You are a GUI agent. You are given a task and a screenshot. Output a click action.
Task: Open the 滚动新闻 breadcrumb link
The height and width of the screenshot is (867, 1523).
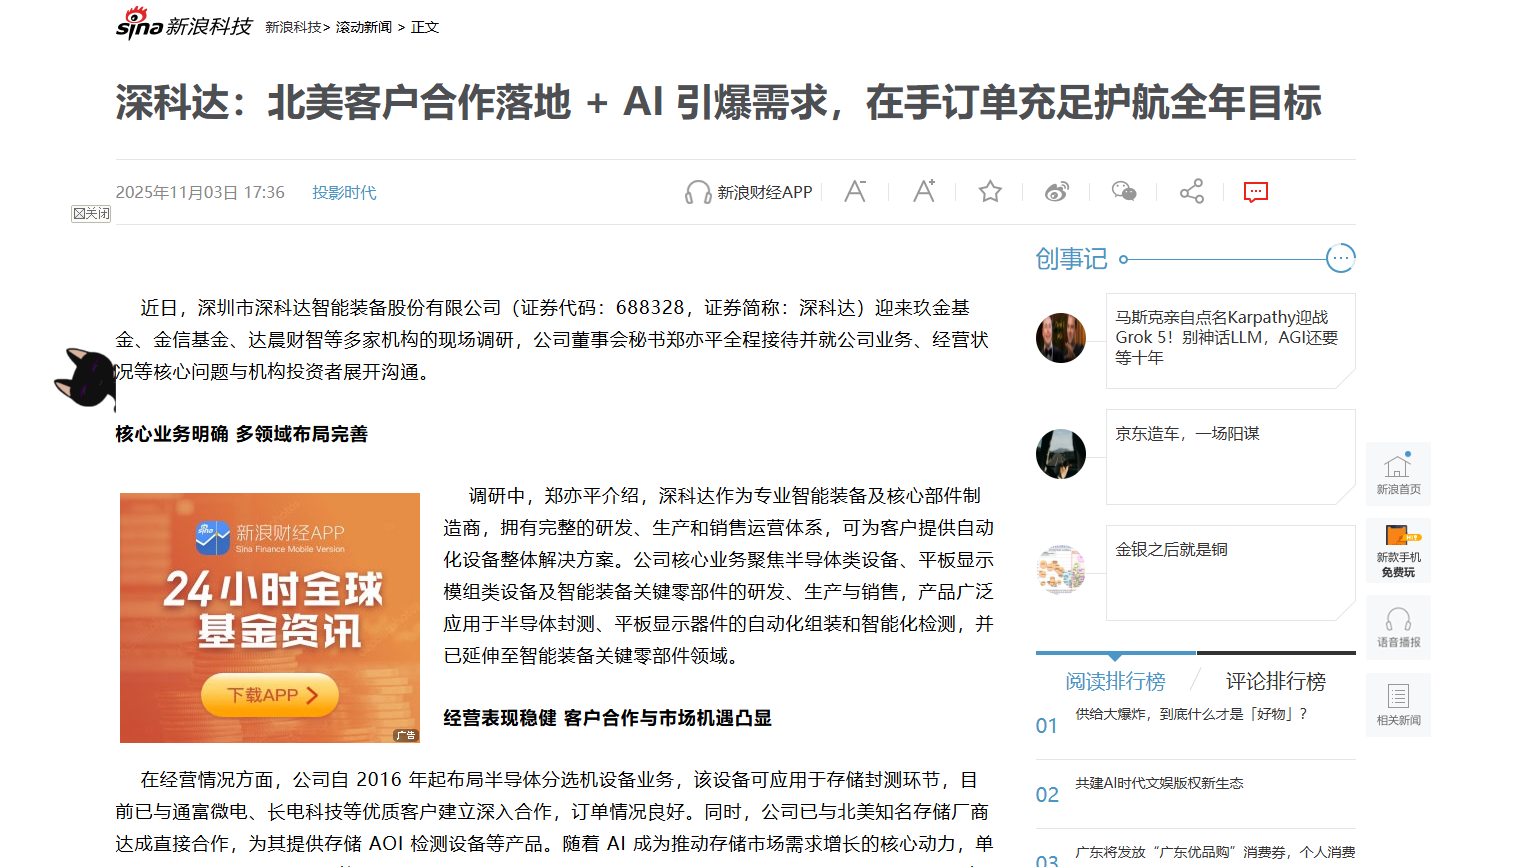364,27
